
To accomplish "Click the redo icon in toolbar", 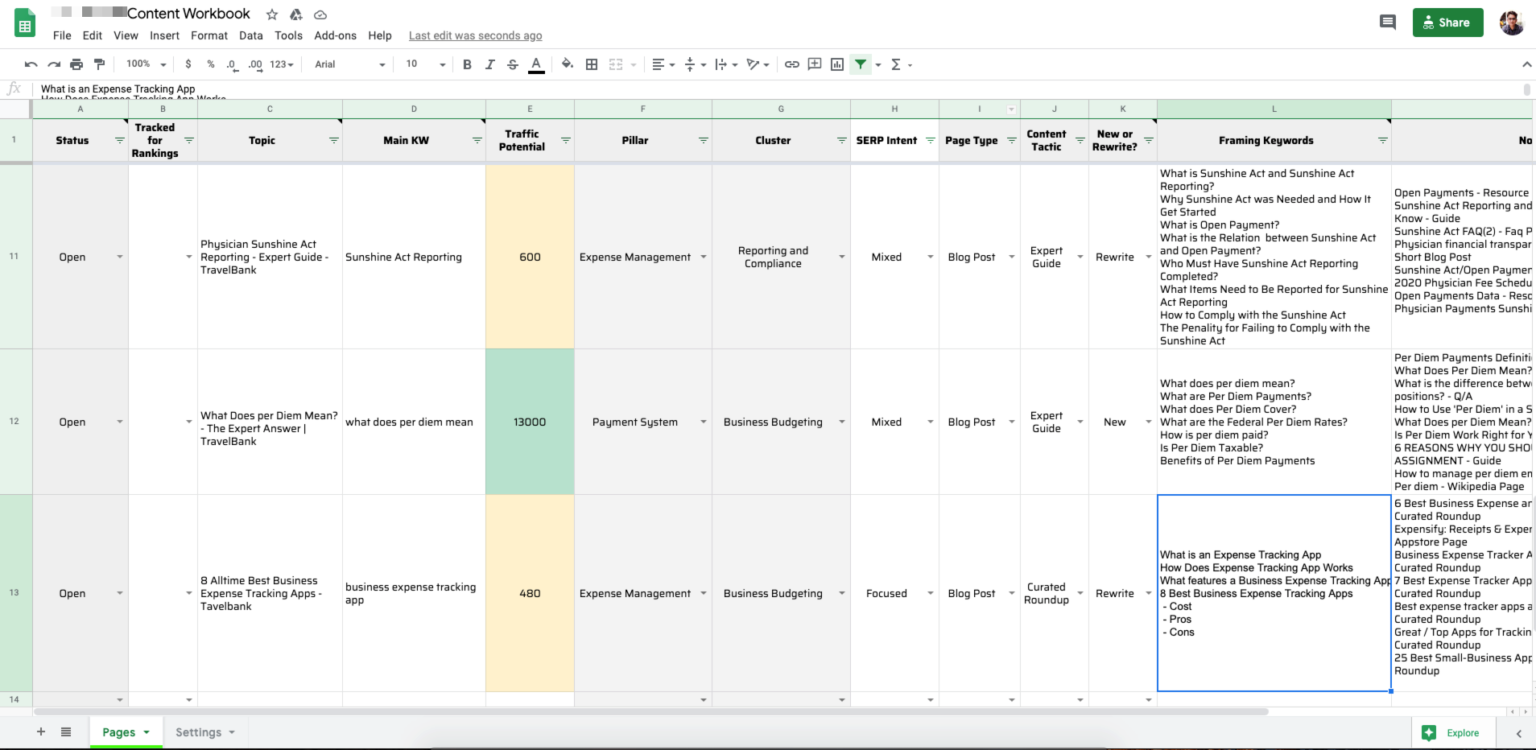I will click(54, 64).
